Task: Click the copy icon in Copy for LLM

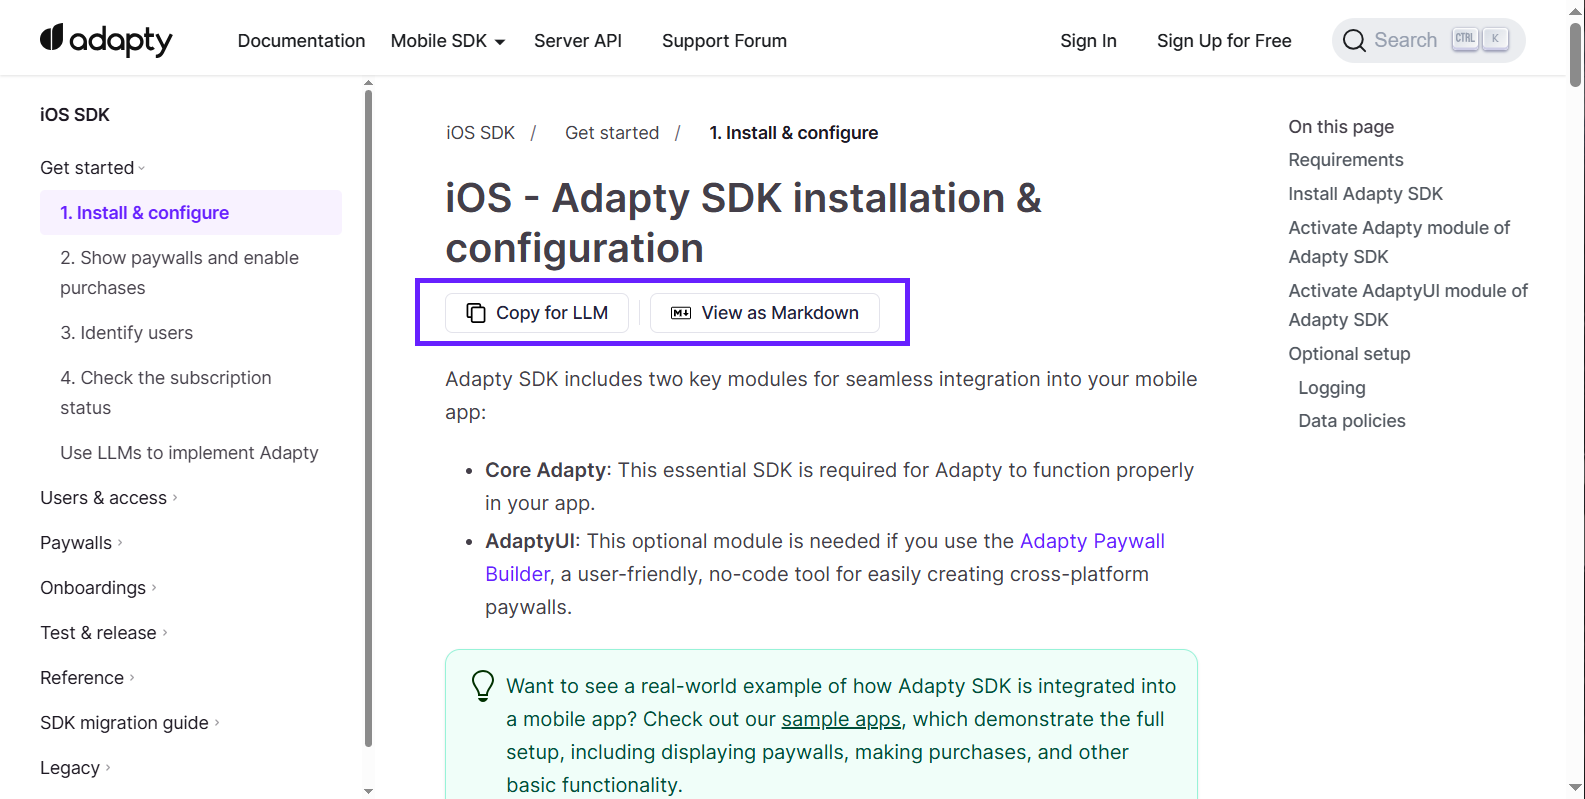Action: pos(476,313)
